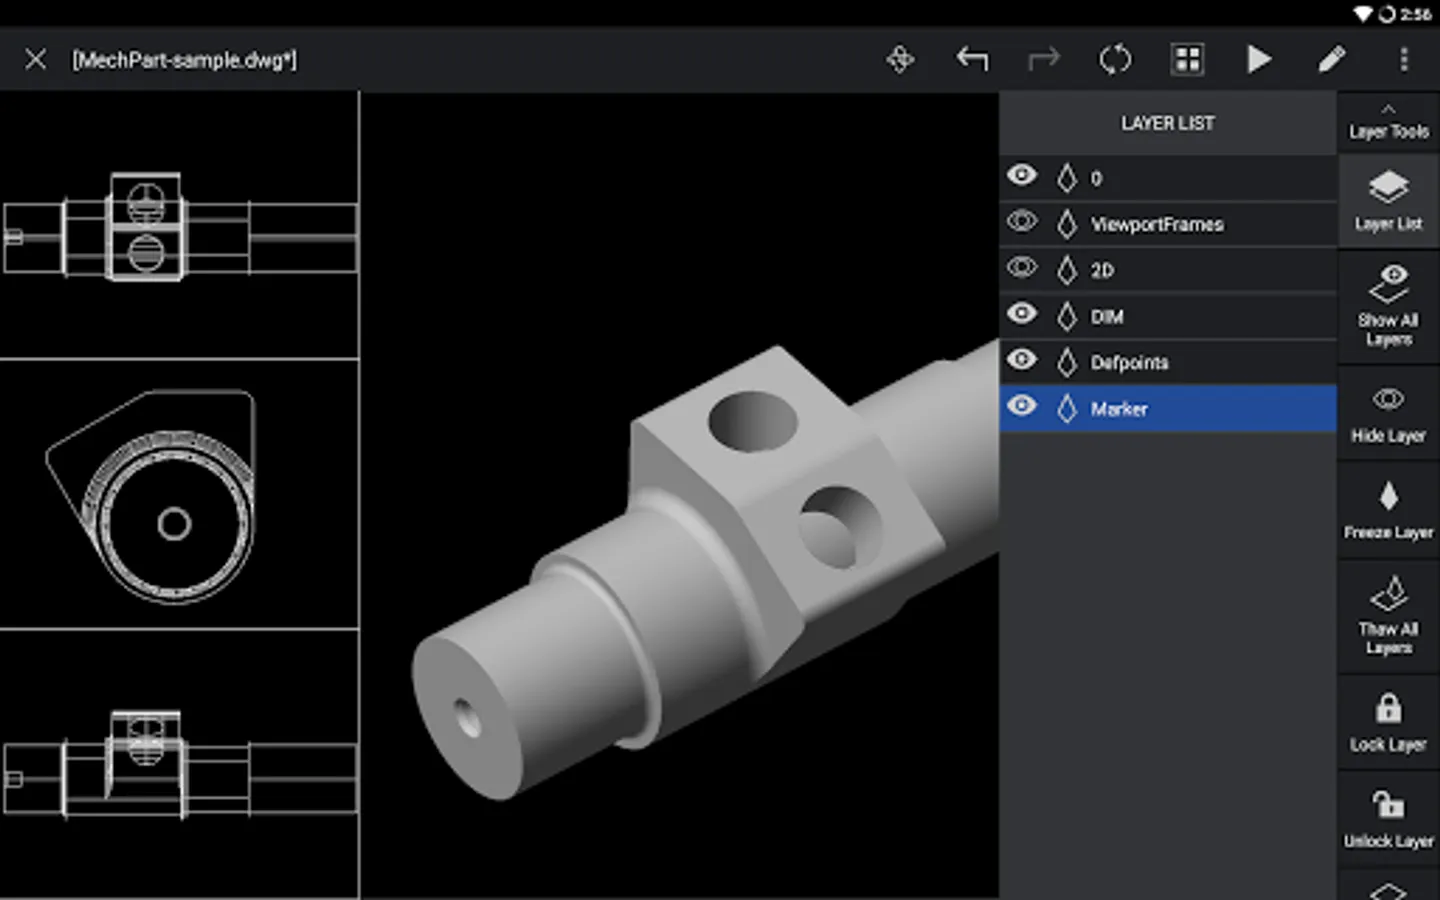
Task: Toggle visibility of layer 0
Action: tap(1021, 176)
